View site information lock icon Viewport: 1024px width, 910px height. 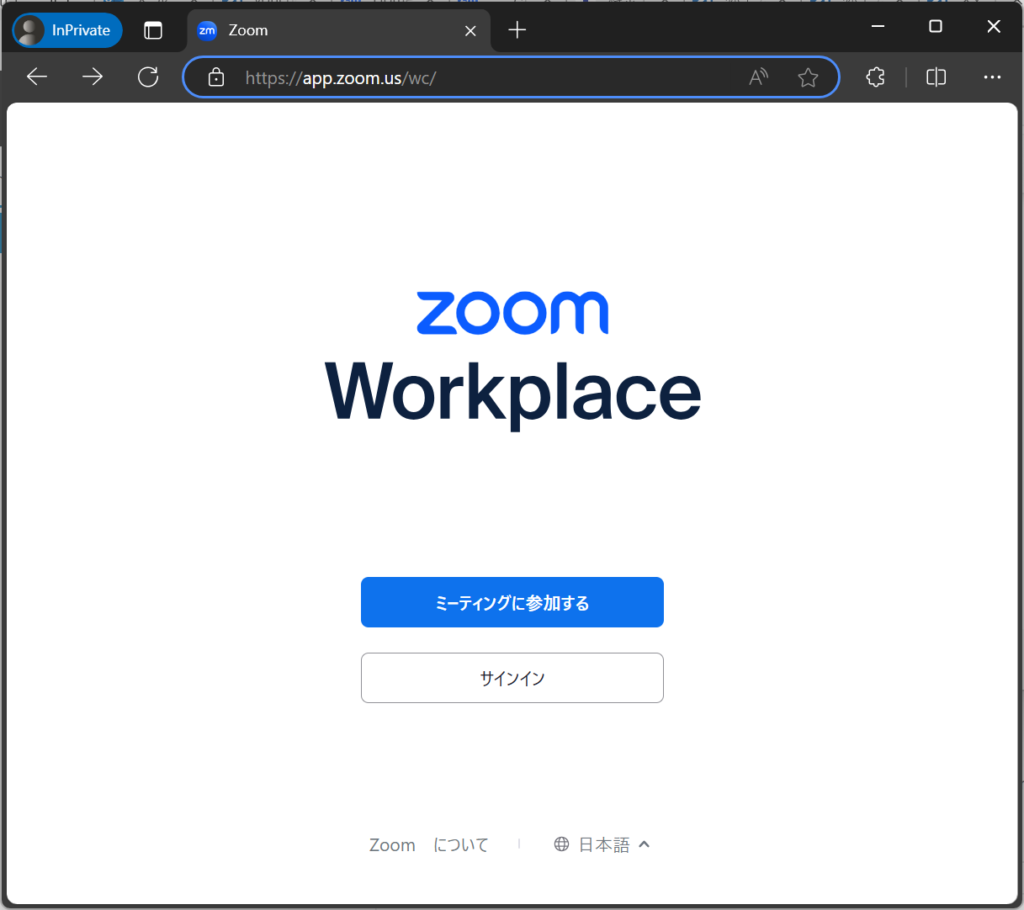coord(216,78)
